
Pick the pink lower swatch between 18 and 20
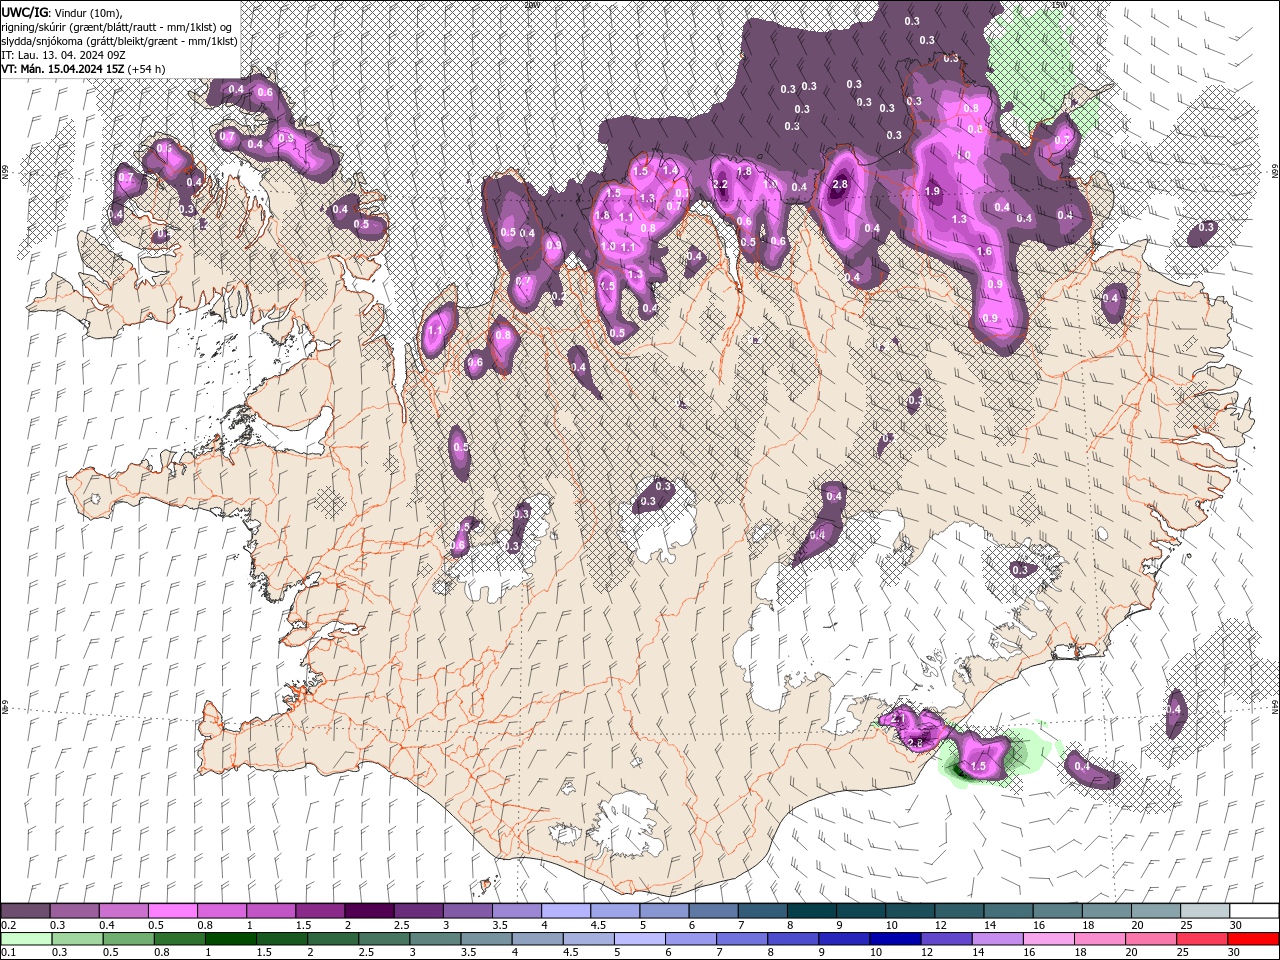[1099, 938]
